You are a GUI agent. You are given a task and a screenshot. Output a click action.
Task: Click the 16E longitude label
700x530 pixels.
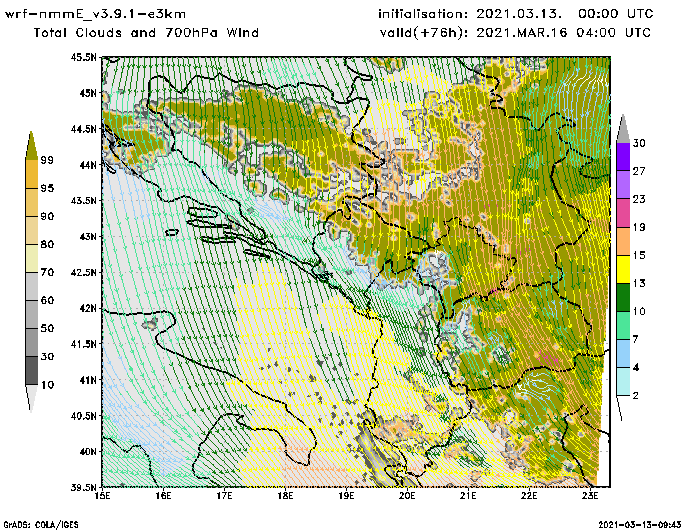(163, 496)
